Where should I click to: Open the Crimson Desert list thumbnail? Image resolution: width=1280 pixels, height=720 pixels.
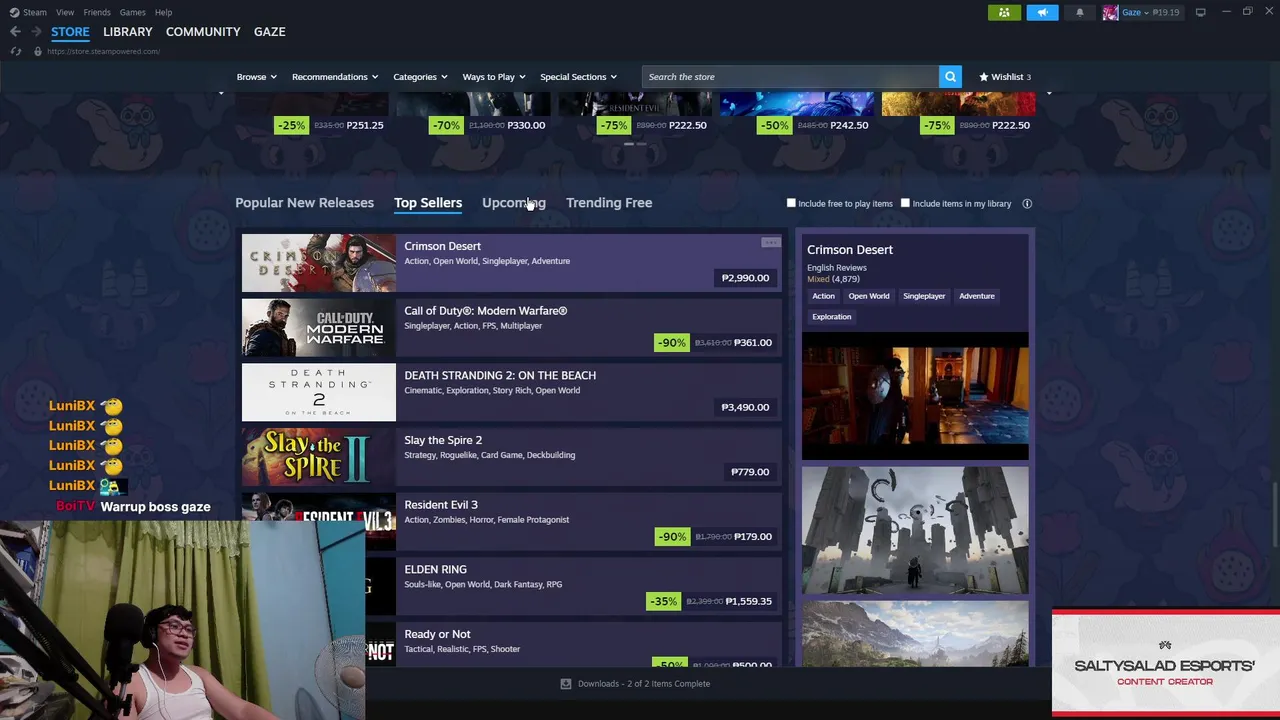318,263
